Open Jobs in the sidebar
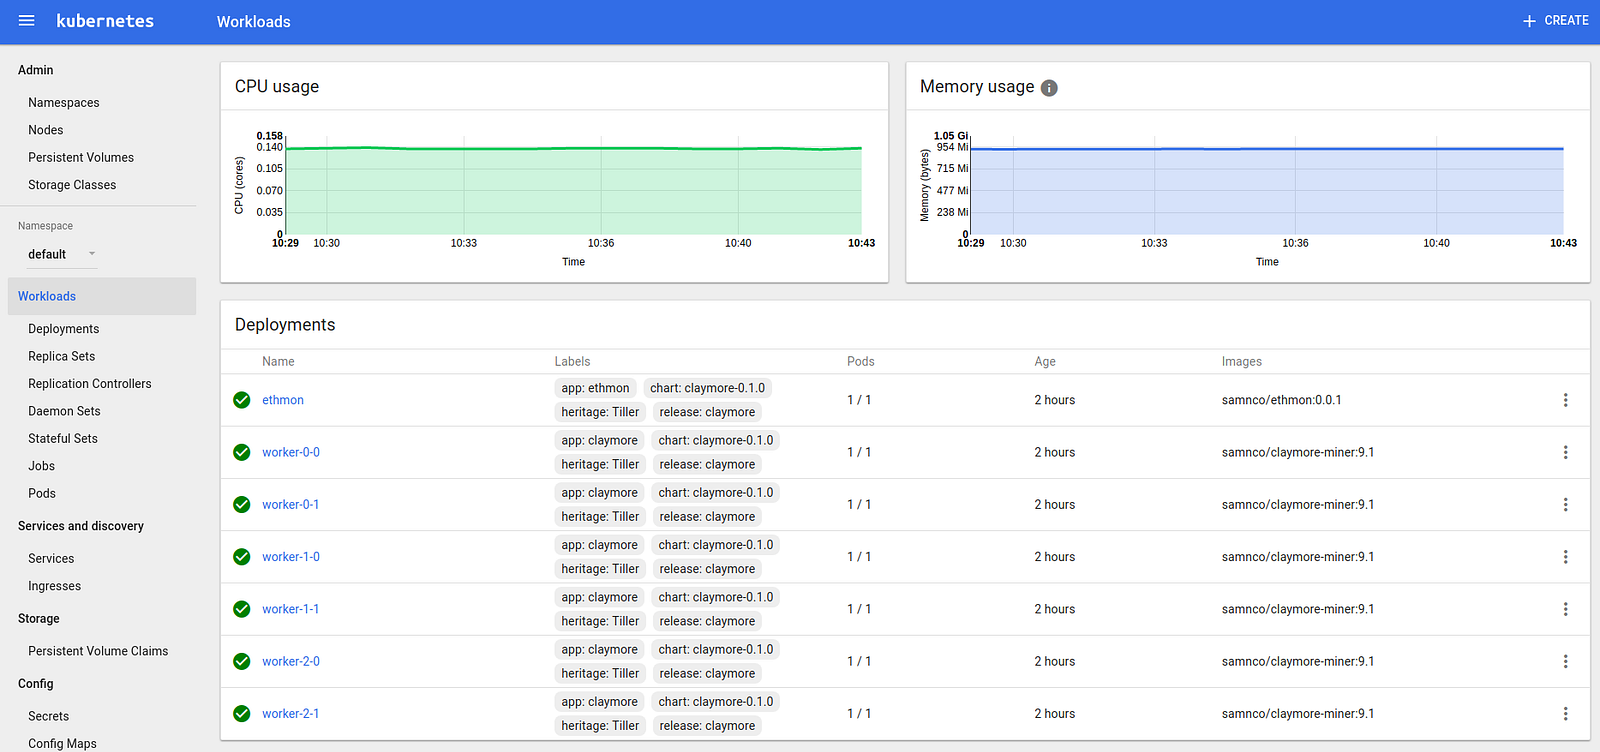 coord(42,466)
